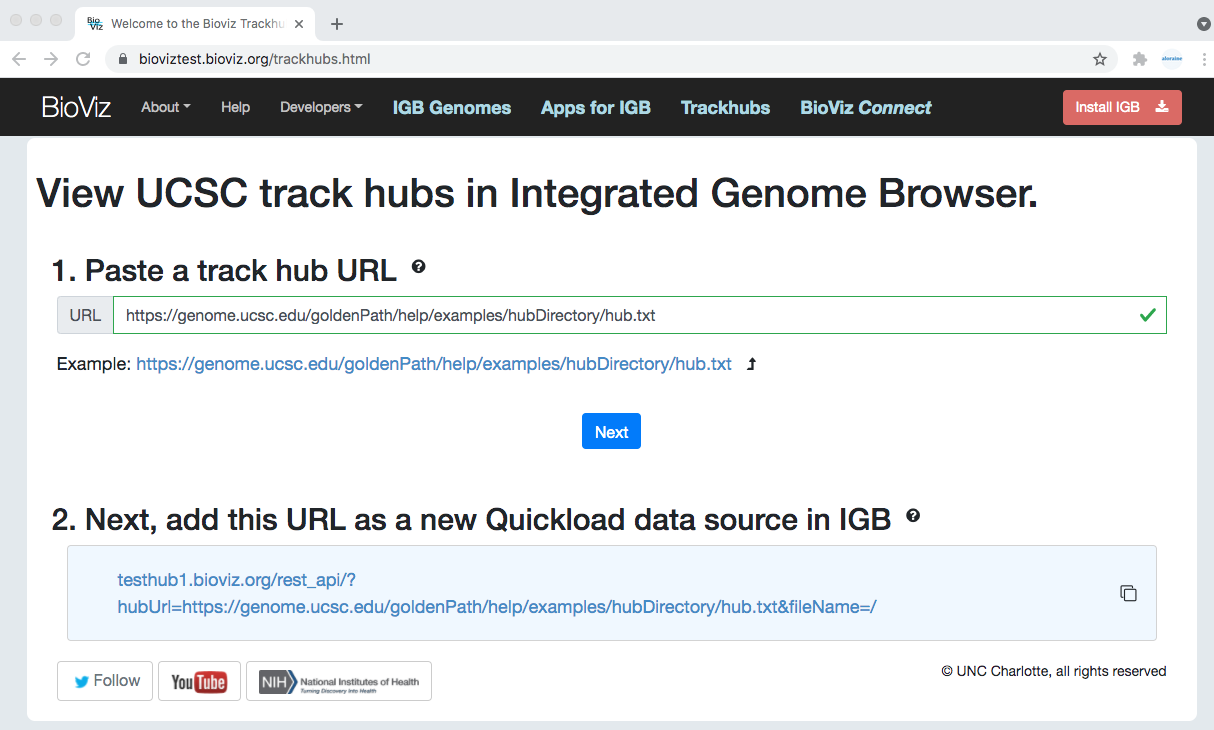Bookmark this page with the star icon

(x=1100, y=59)
